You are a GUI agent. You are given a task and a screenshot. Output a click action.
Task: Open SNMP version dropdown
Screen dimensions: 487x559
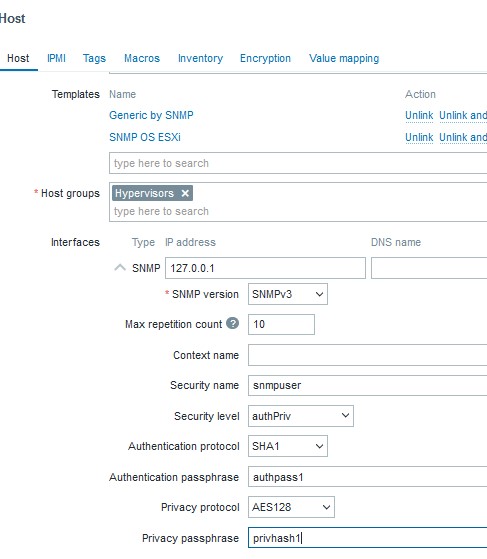[288, 294]
